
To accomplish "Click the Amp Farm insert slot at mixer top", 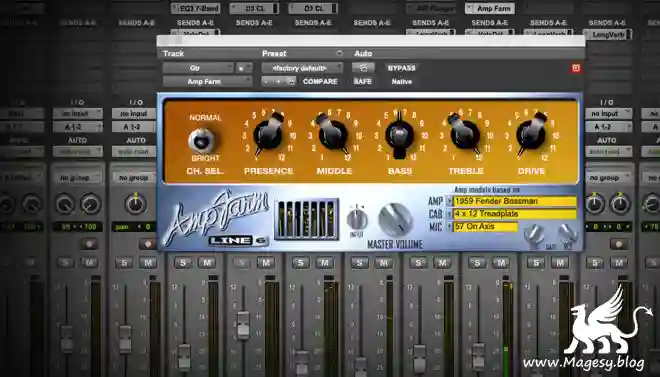I will tap(490, 8).
